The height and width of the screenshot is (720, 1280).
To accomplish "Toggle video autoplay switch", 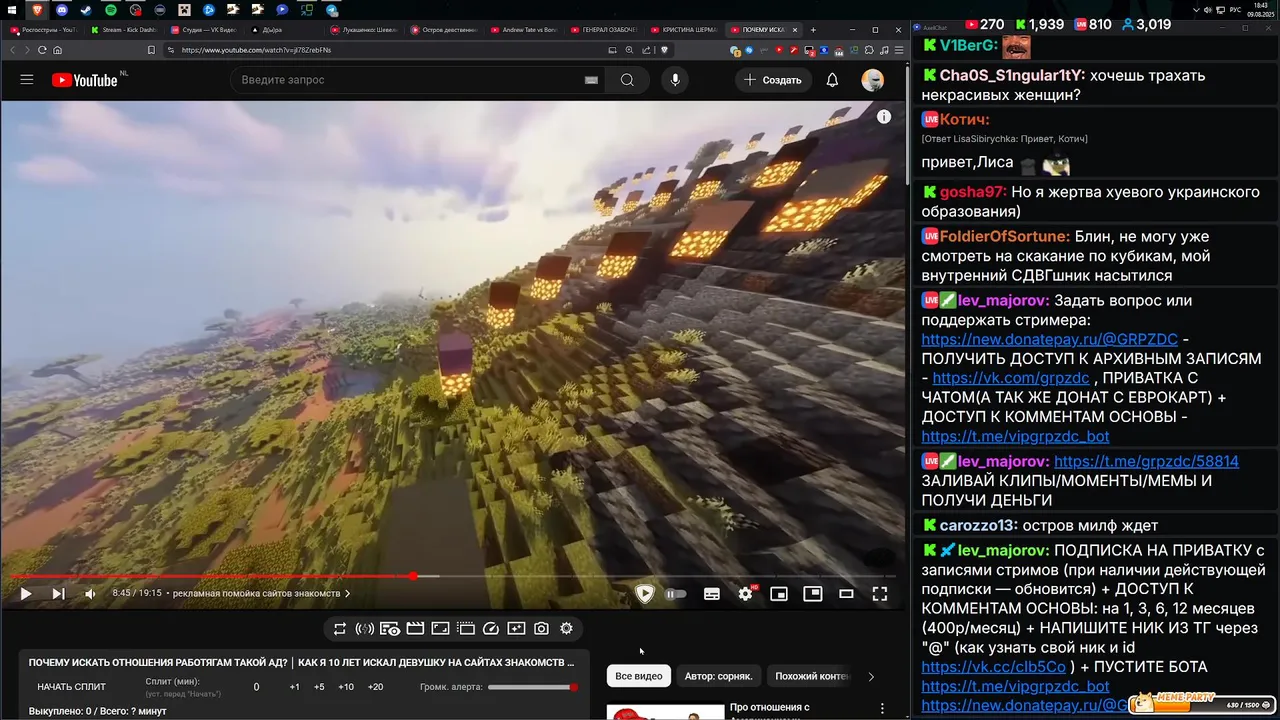I will 676,594.
